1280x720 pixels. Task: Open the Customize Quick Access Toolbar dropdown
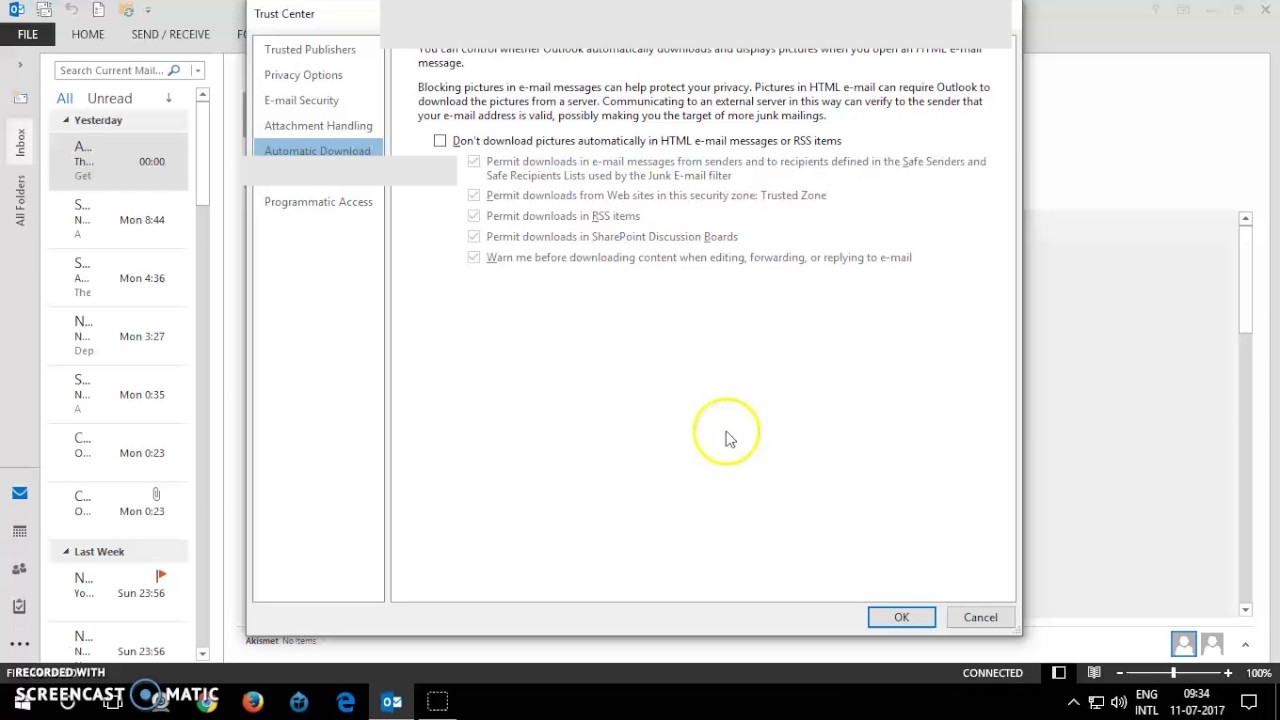coord(148,10)
